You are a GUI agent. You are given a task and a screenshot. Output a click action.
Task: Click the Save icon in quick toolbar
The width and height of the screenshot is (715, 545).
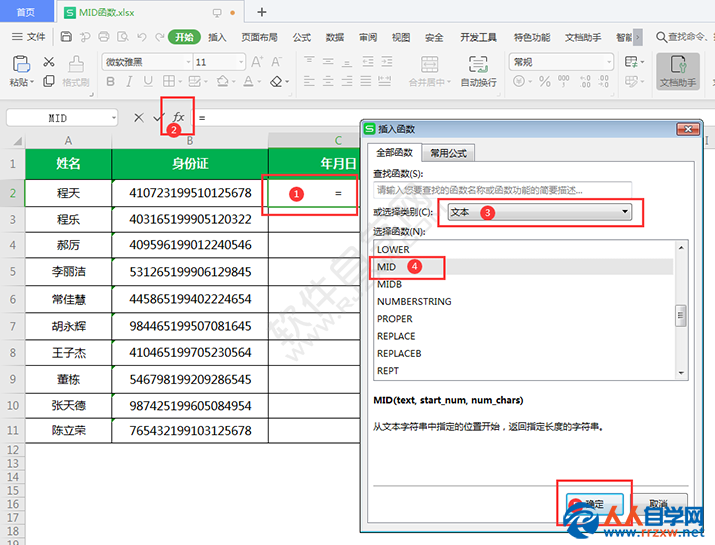66,37
